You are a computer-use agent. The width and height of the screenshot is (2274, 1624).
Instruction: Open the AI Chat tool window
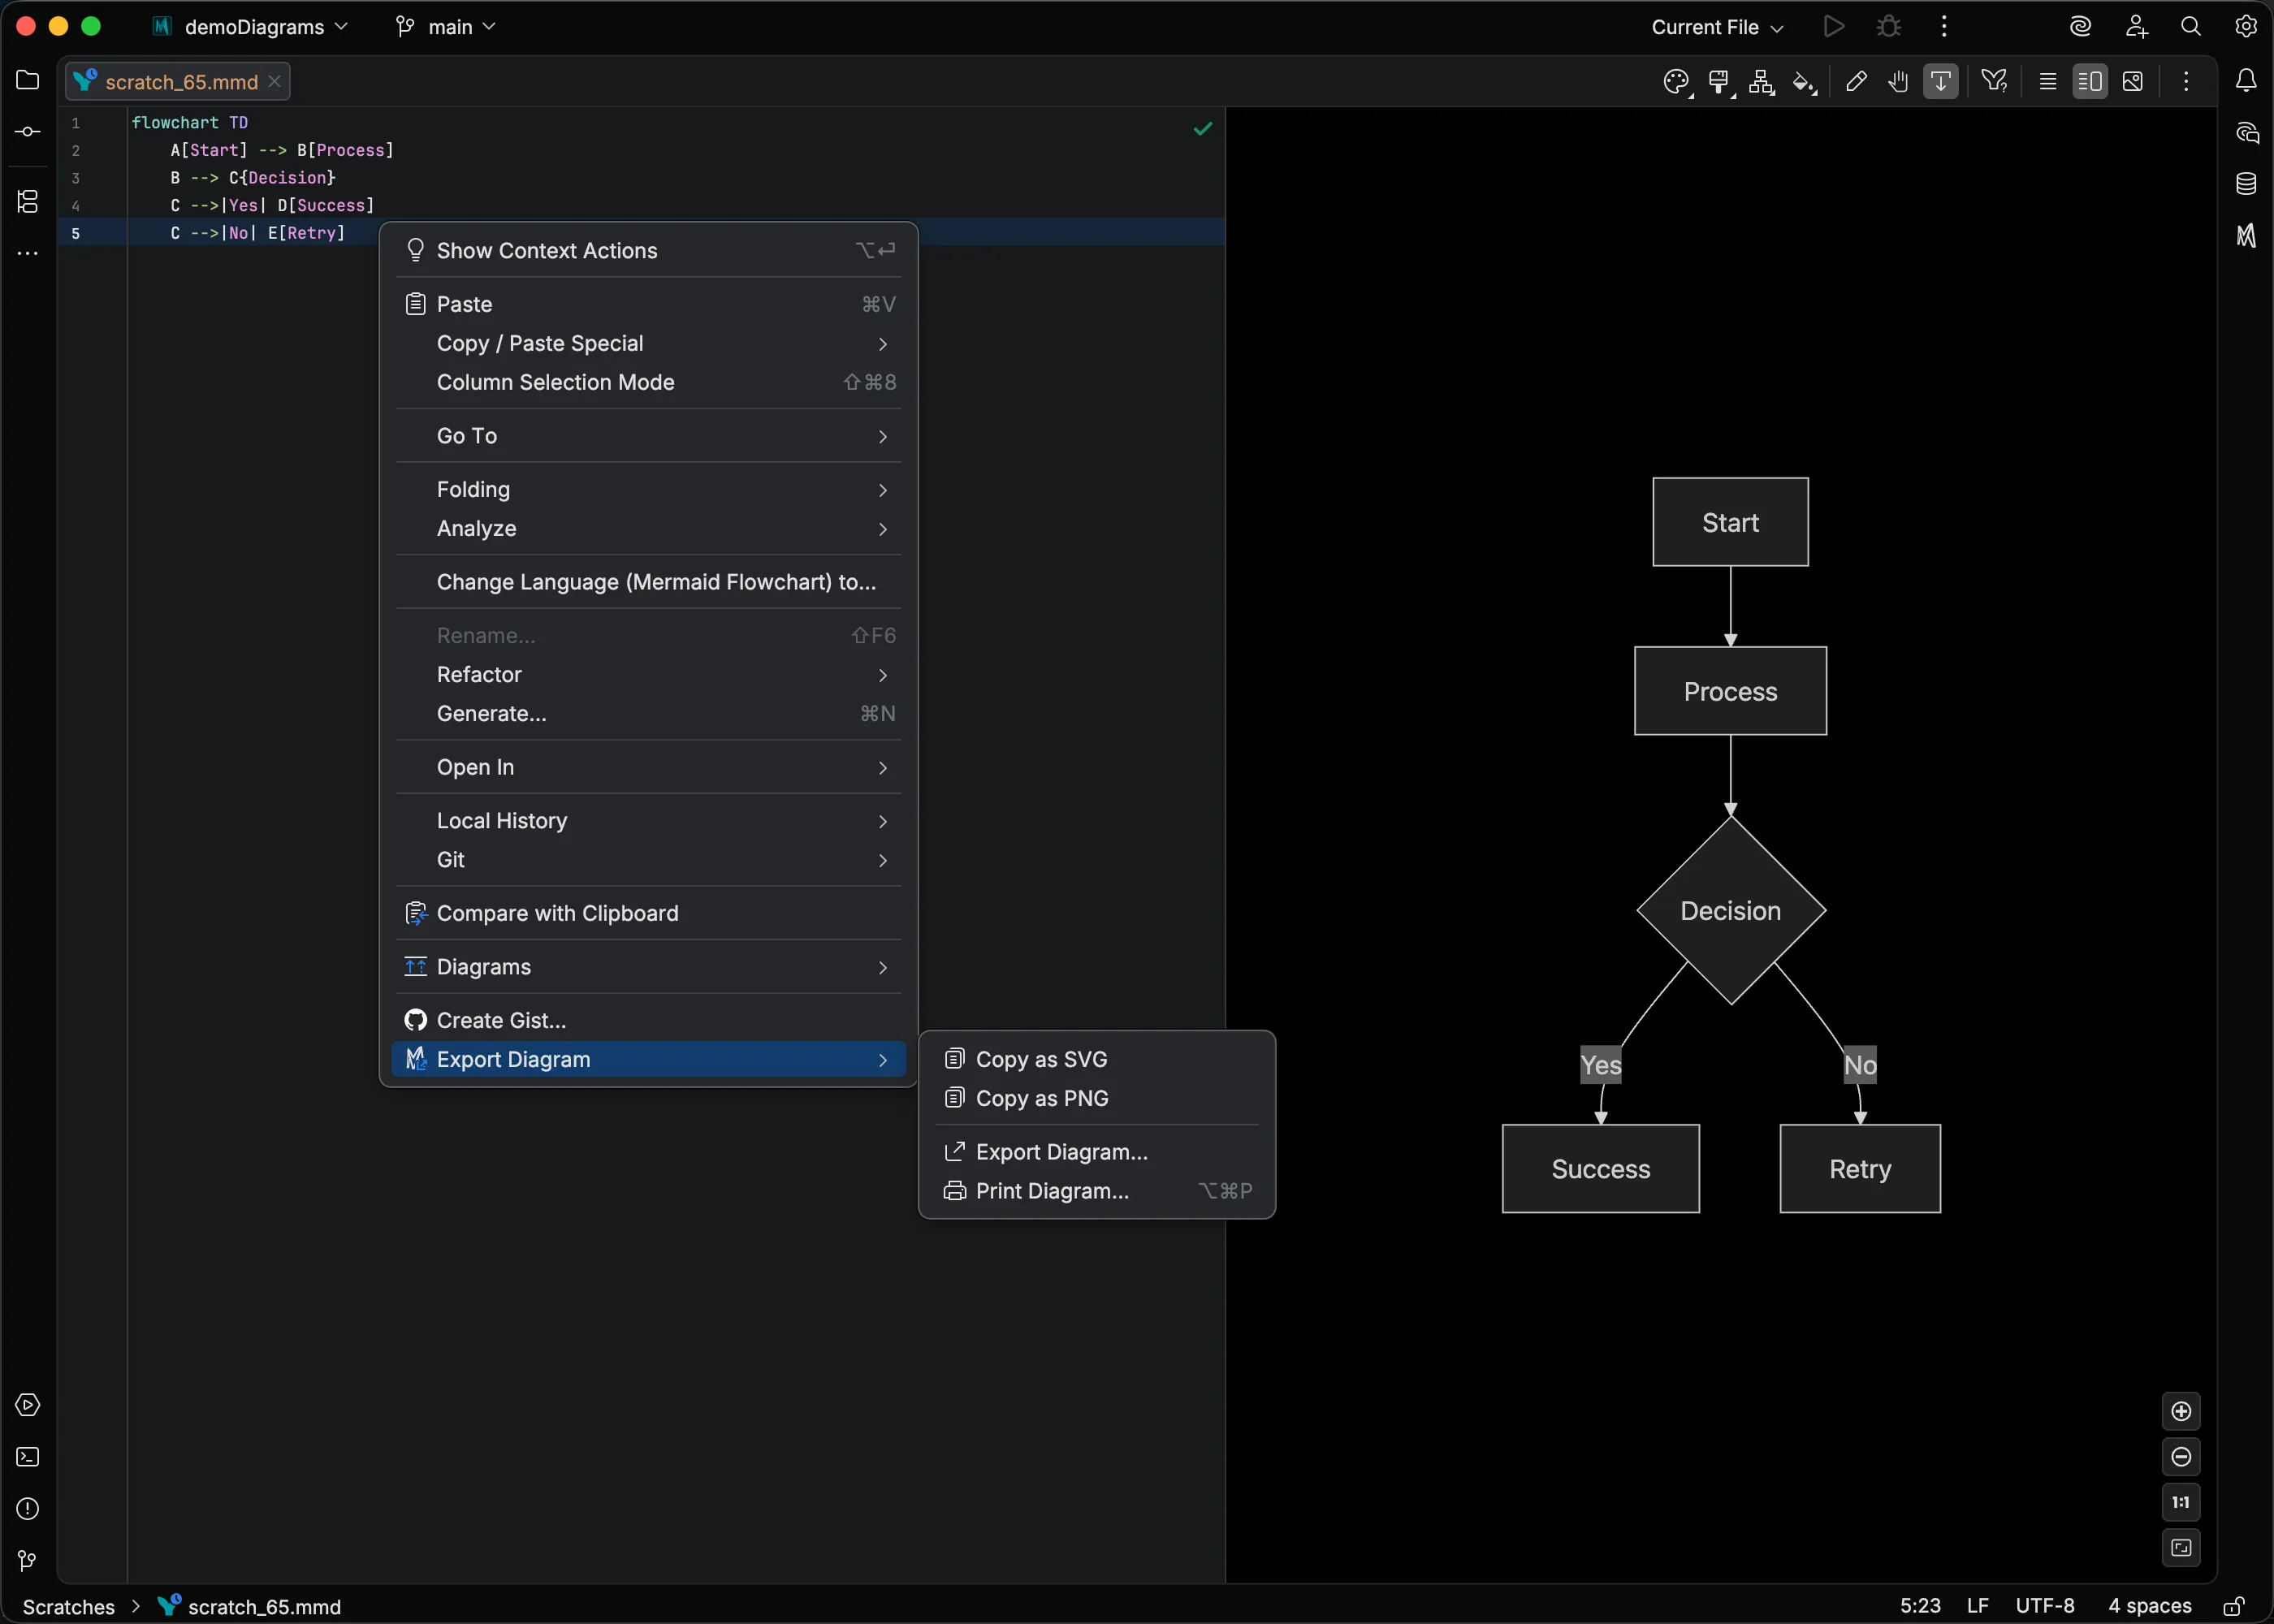pyautogui.click(x=2246, y=132)
